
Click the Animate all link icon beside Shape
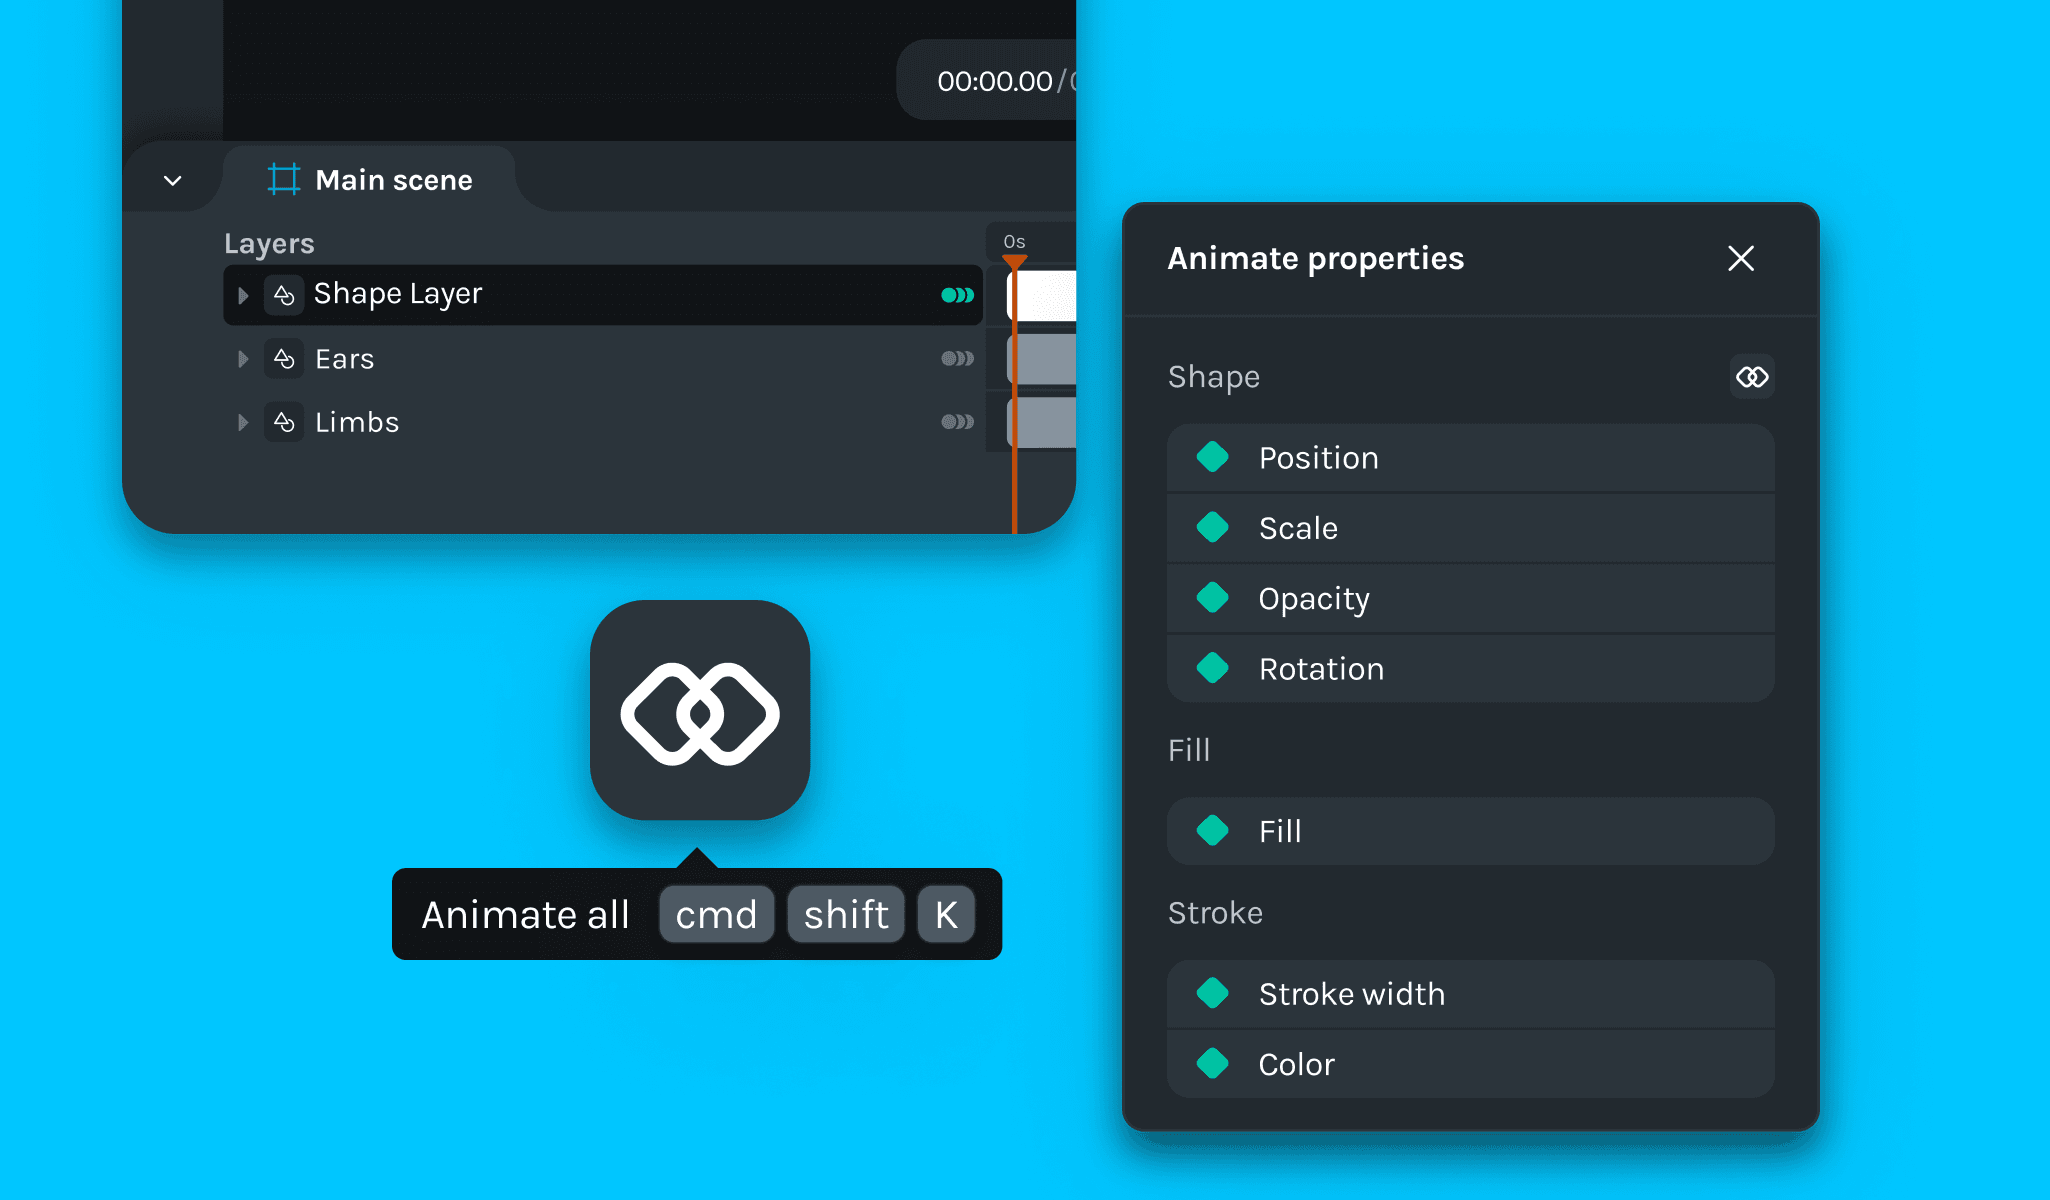(1752, 377)
